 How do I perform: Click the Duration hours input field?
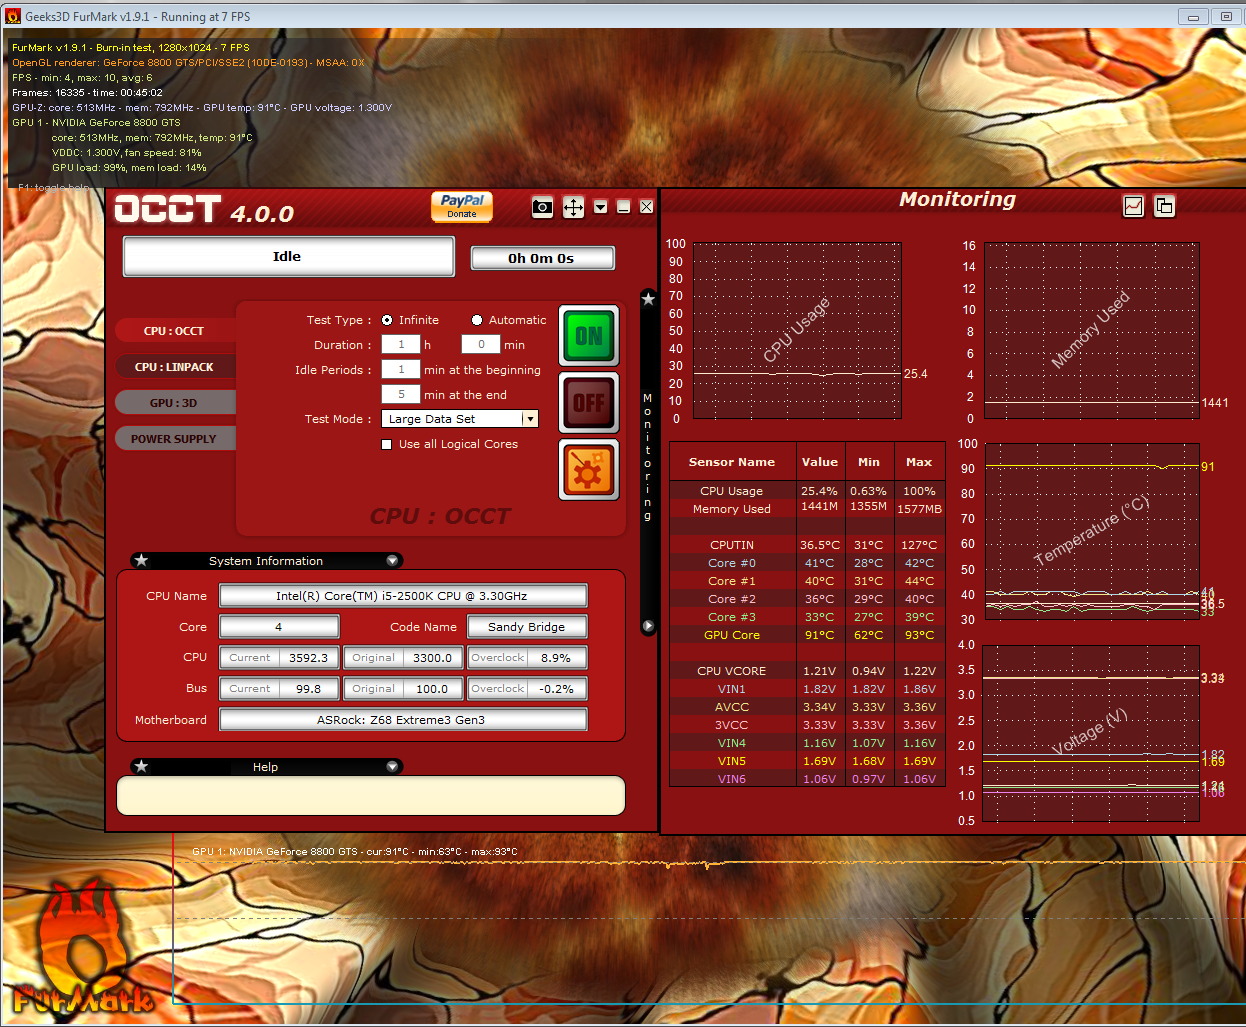[401, 344]
